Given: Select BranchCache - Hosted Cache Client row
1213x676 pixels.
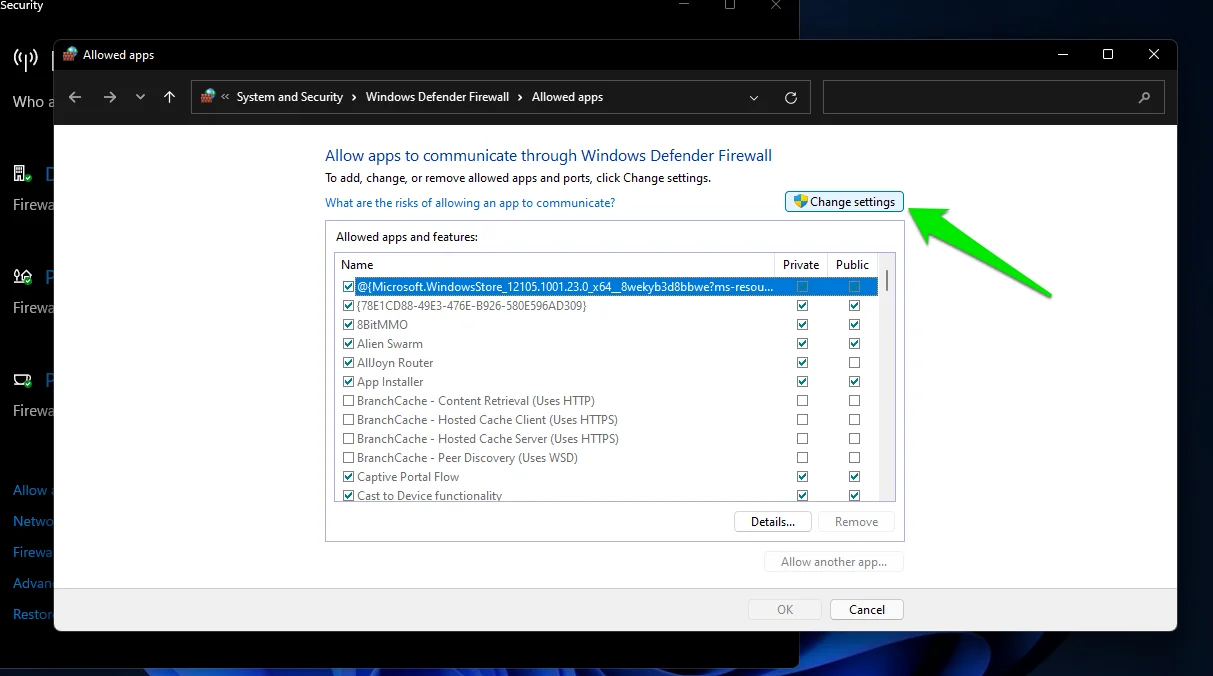Looking at the screenshot, I should (x=607, y=420).
